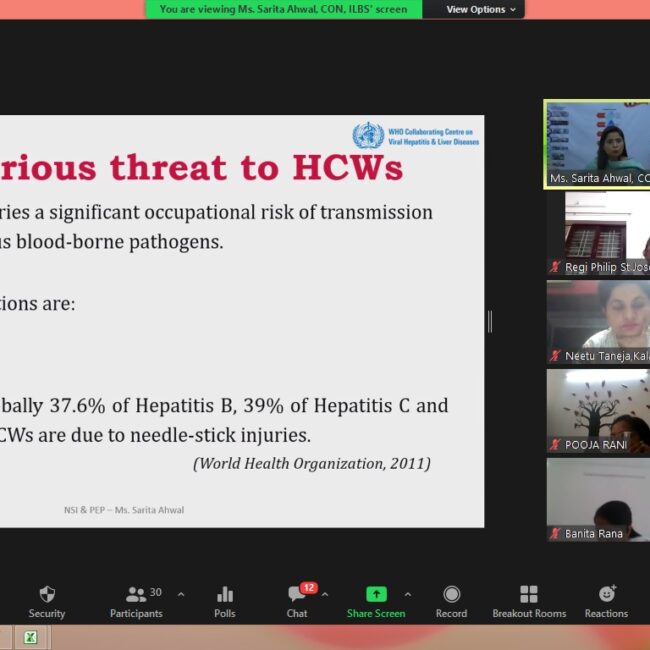Image resolution: width=650 pixels, height=650 pixels.
Task: Click muted mic icon on Banita Rana's video
Action: [x=555, y=534]
